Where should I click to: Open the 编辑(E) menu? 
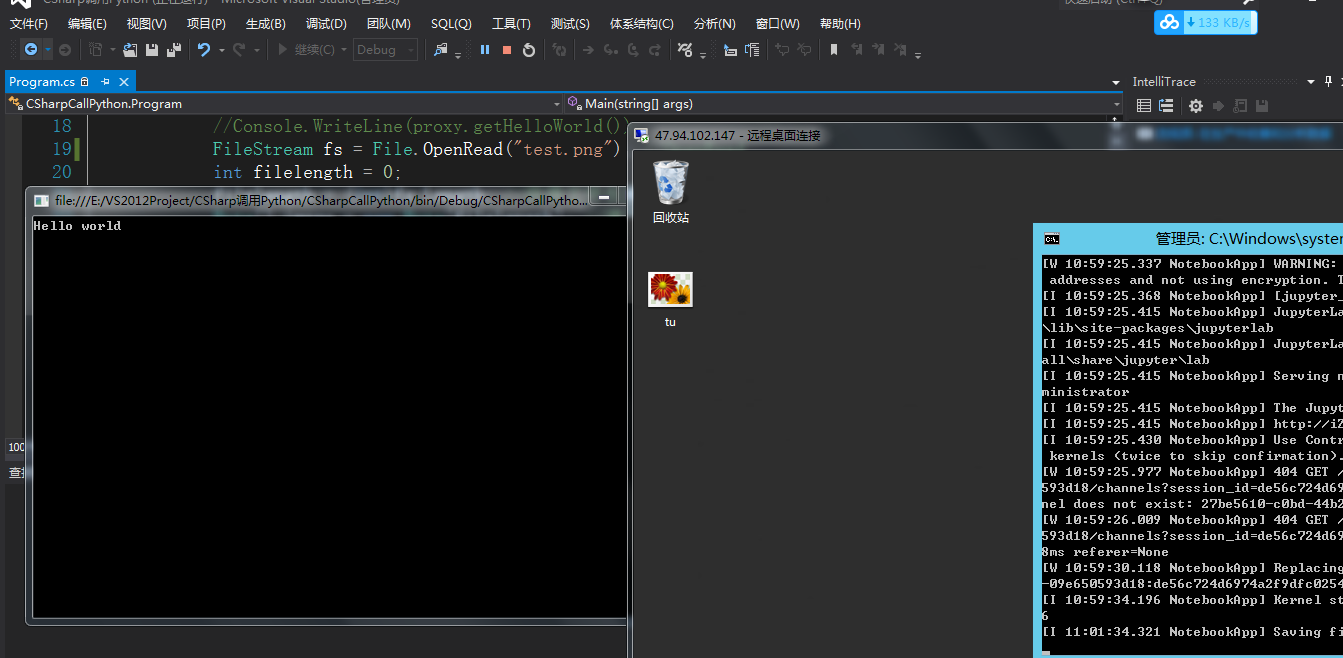[x=88, y=23]
